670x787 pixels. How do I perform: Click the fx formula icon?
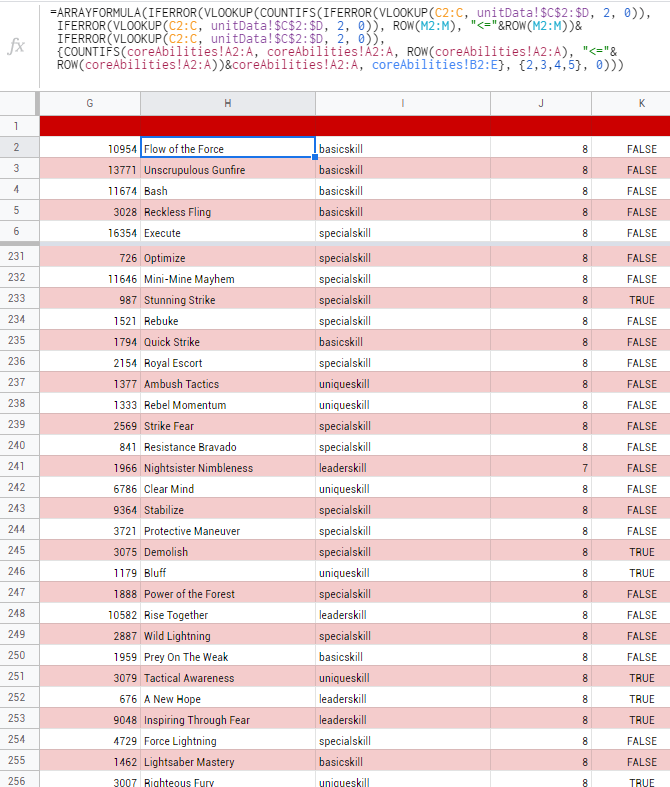pyautogui.click(x=16, y=46)
